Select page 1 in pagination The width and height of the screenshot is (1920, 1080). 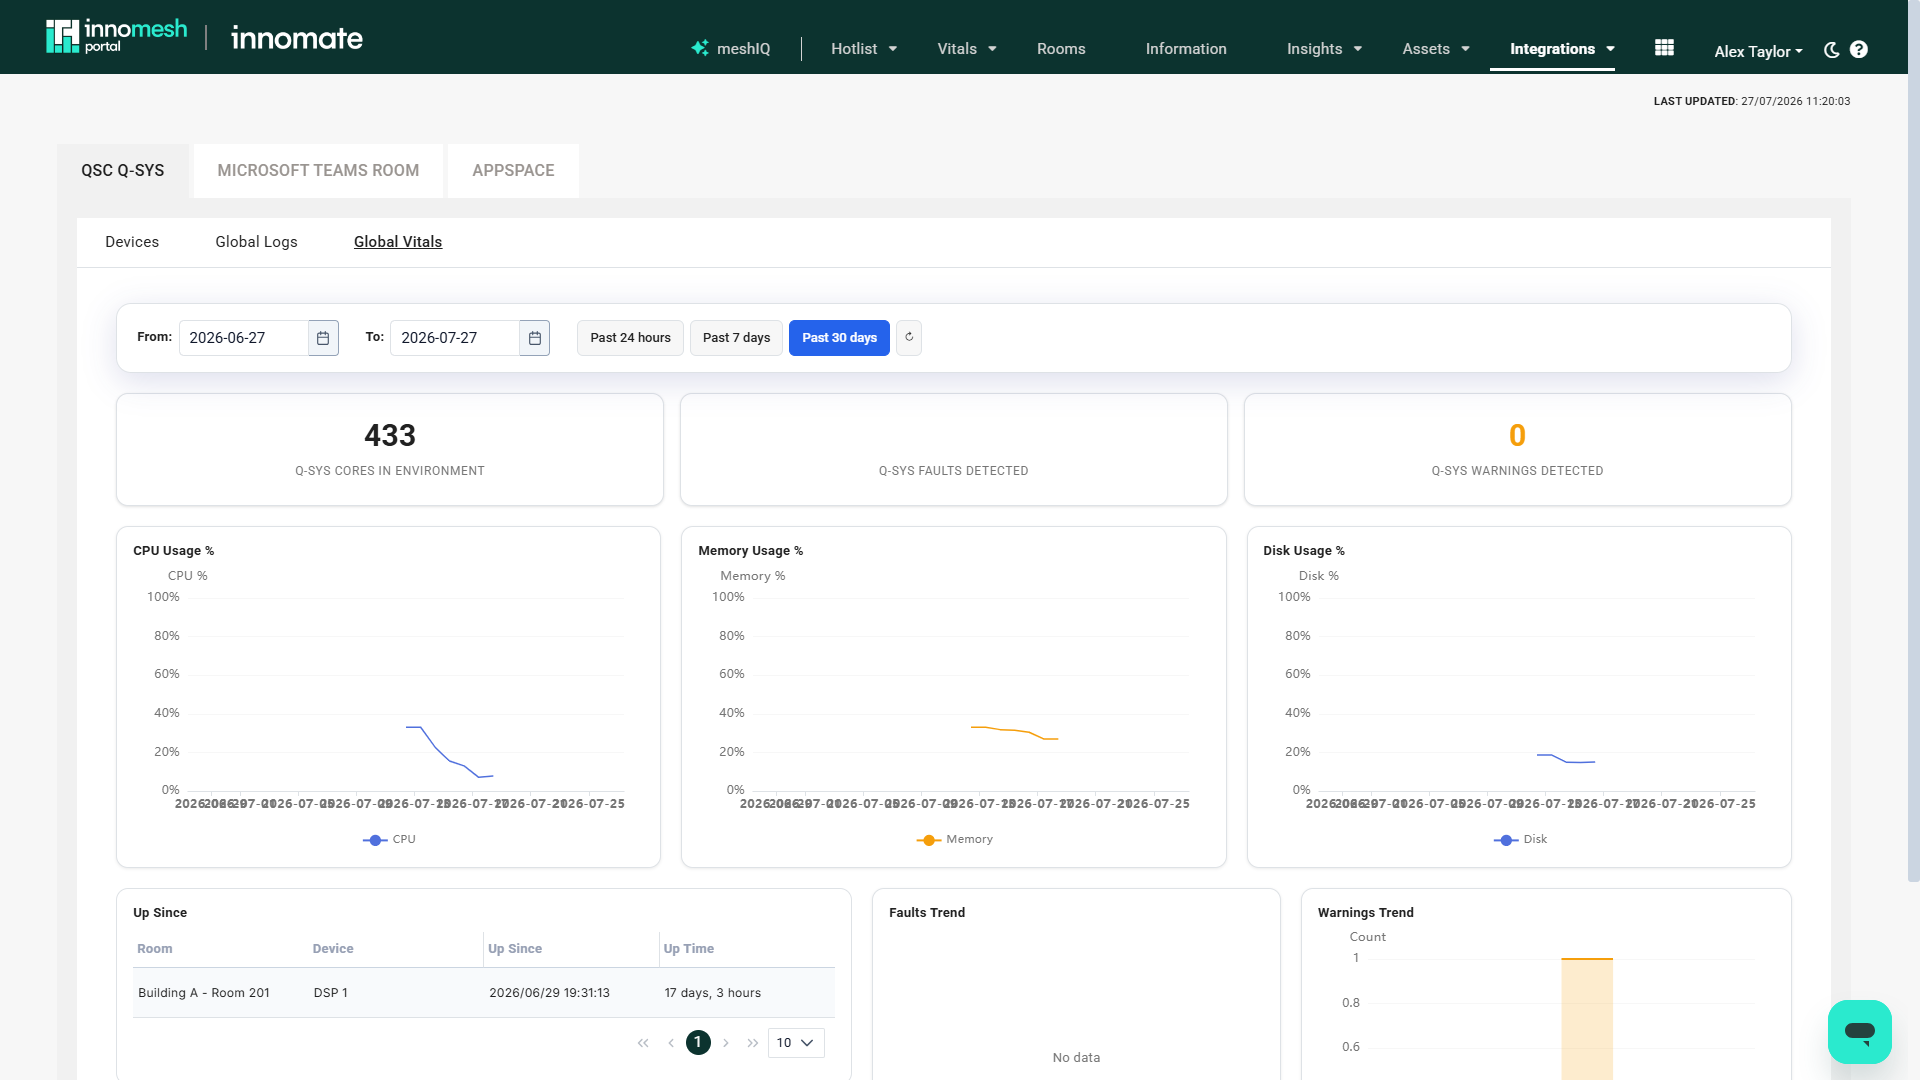698,1043
